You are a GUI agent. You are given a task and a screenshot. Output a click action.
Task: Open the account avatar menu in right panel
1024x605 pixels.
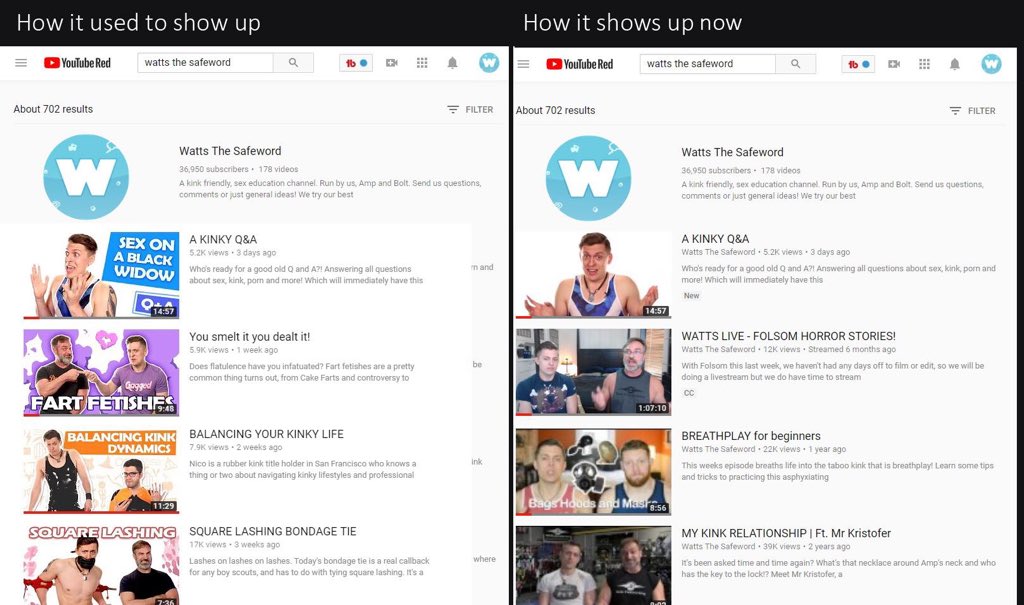(x=991, y=64)
